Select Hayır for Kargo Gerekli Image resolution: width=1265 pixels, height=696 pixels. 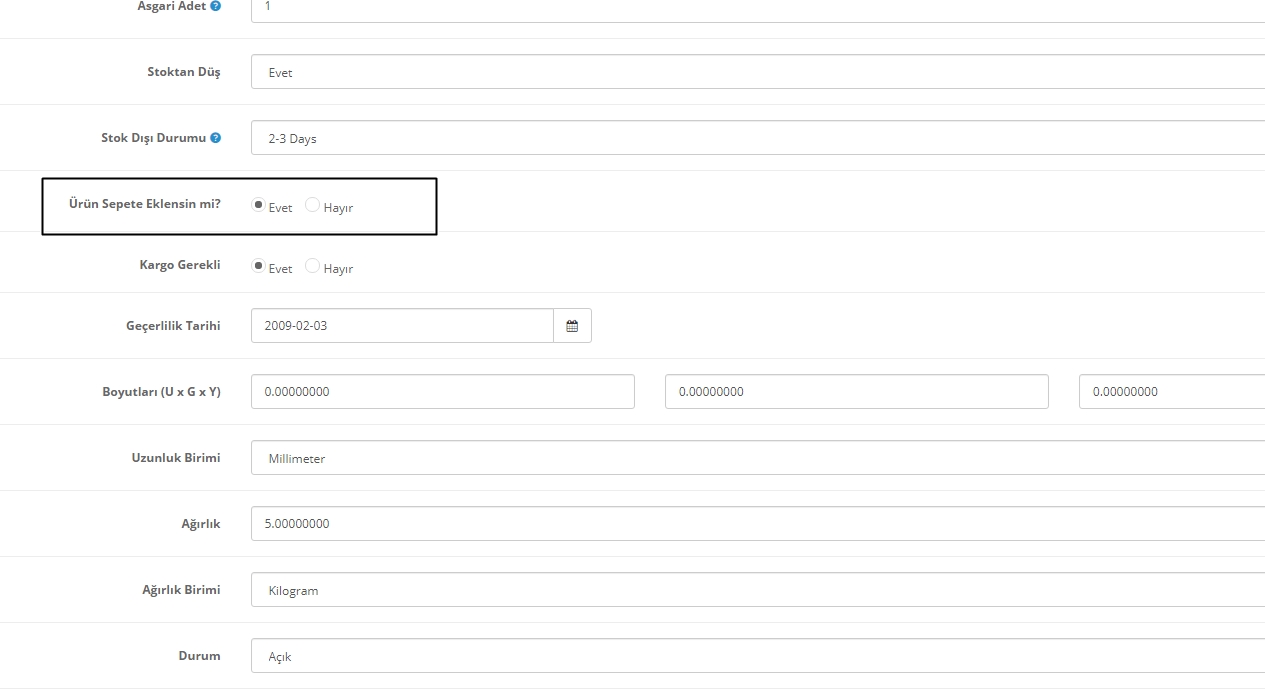312,266
